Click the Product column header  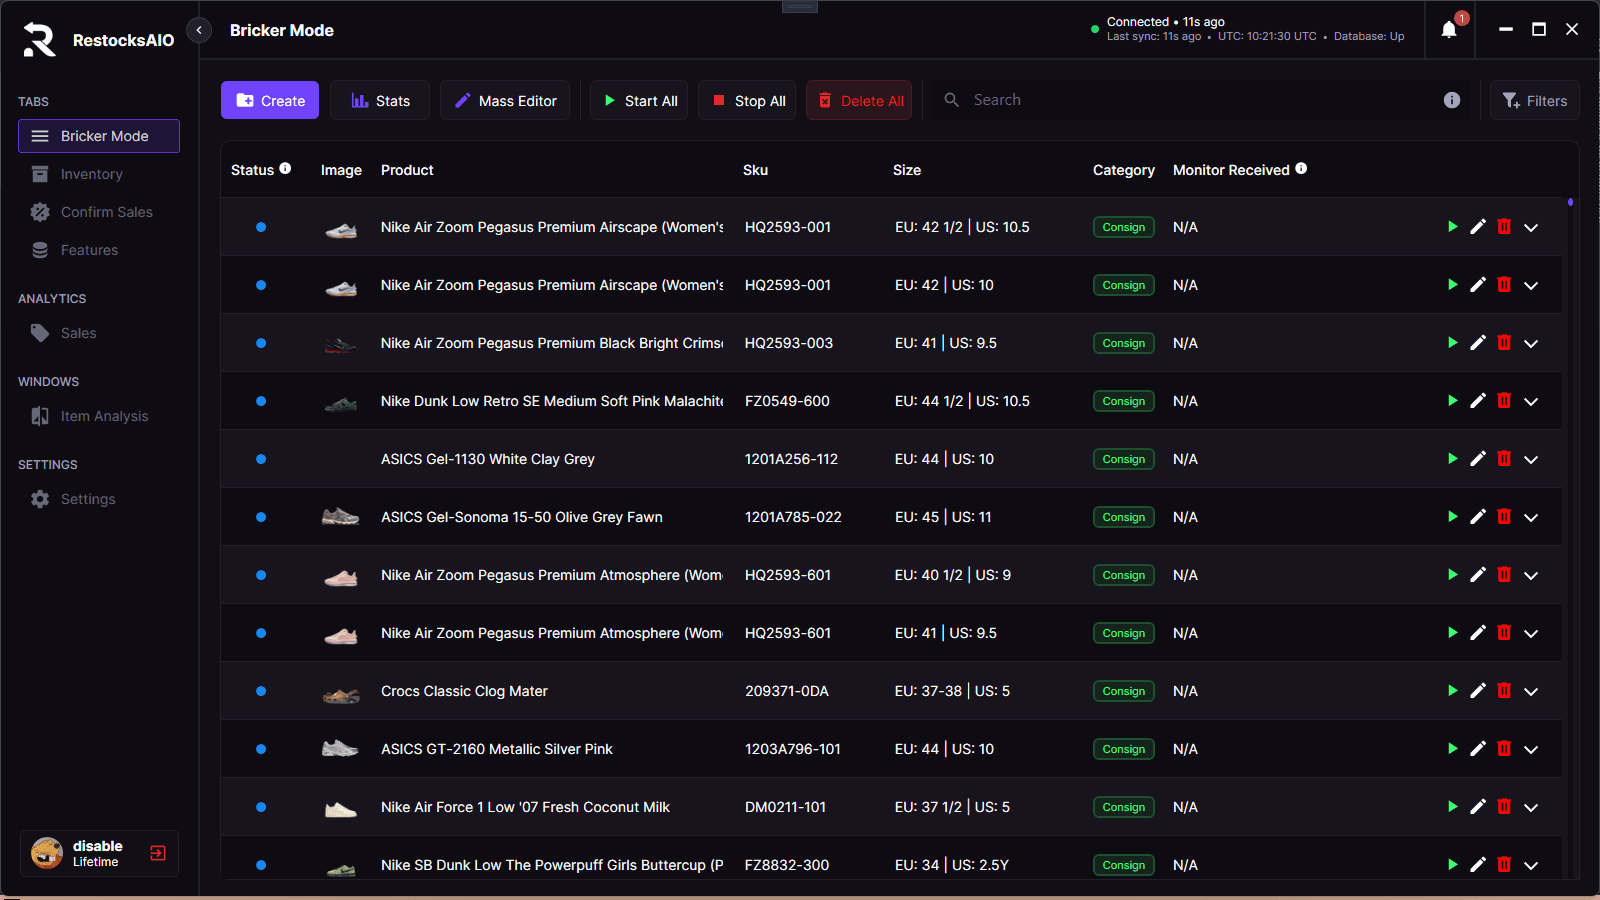(407, 170)
